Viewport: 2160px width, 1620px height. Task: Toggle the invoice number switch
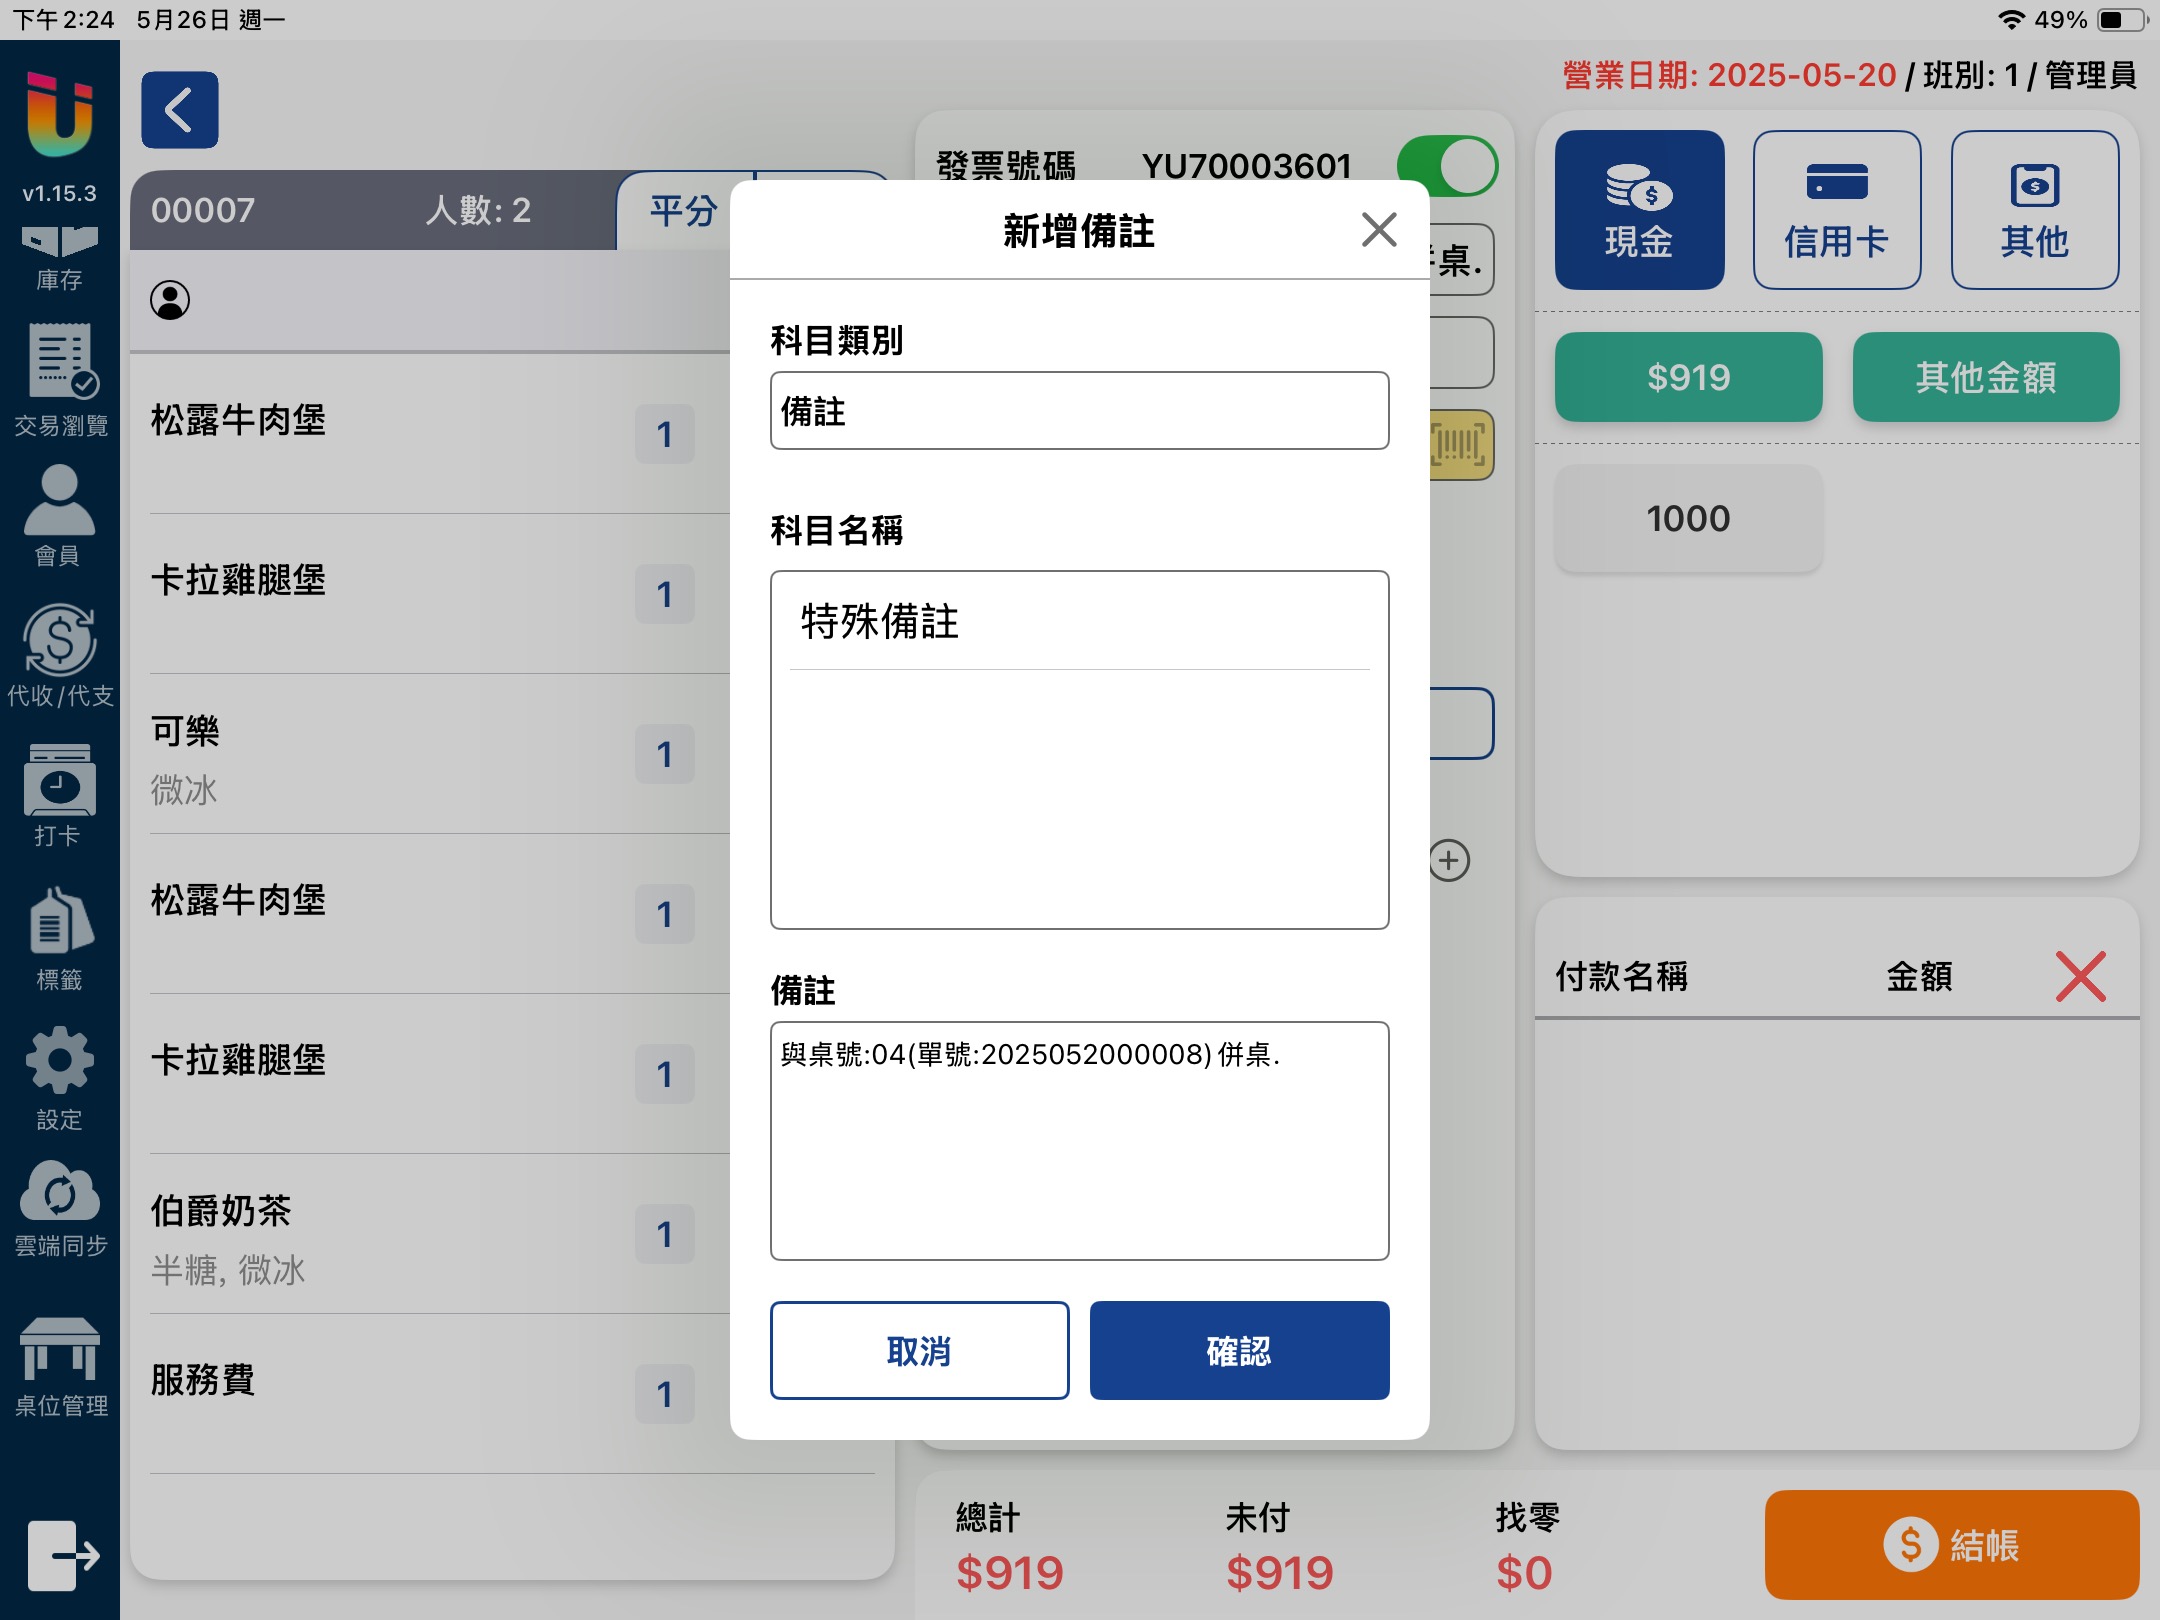point(1446,166)
